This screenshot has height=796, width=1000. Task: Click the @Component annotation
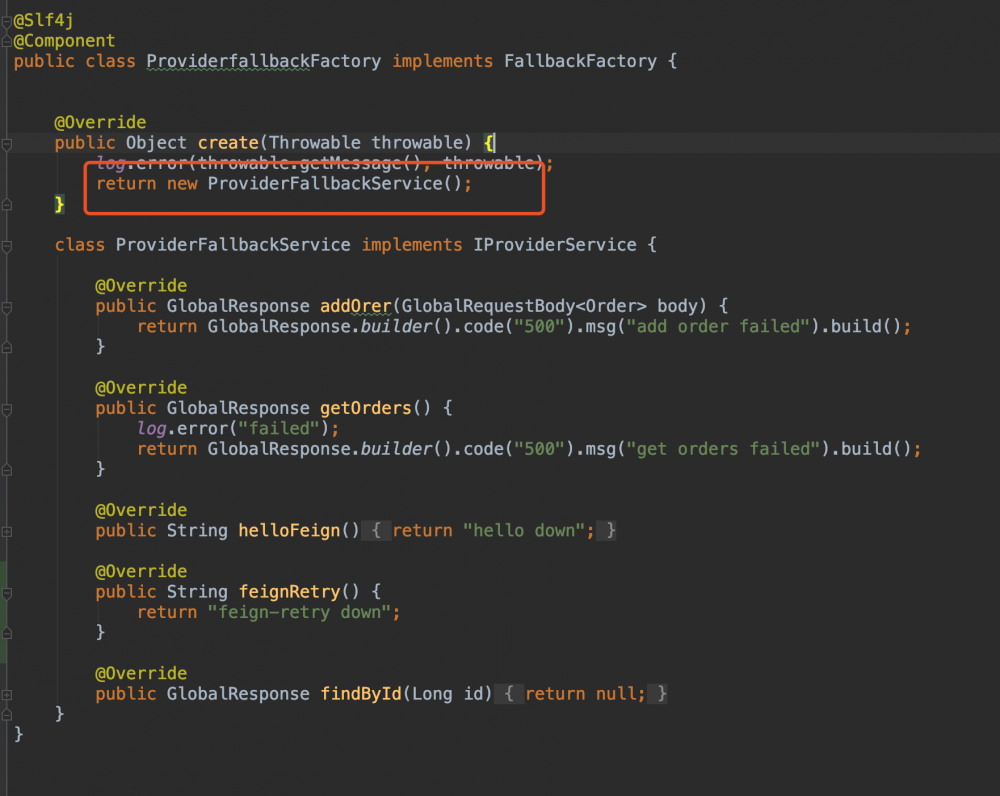pos(64,41)
